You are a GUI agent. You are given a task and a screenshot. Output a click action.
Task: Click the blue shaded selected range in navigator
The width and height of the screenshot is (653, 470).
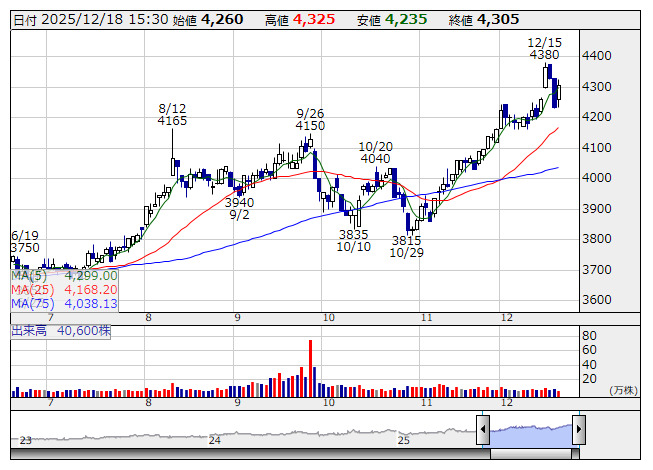530,432
